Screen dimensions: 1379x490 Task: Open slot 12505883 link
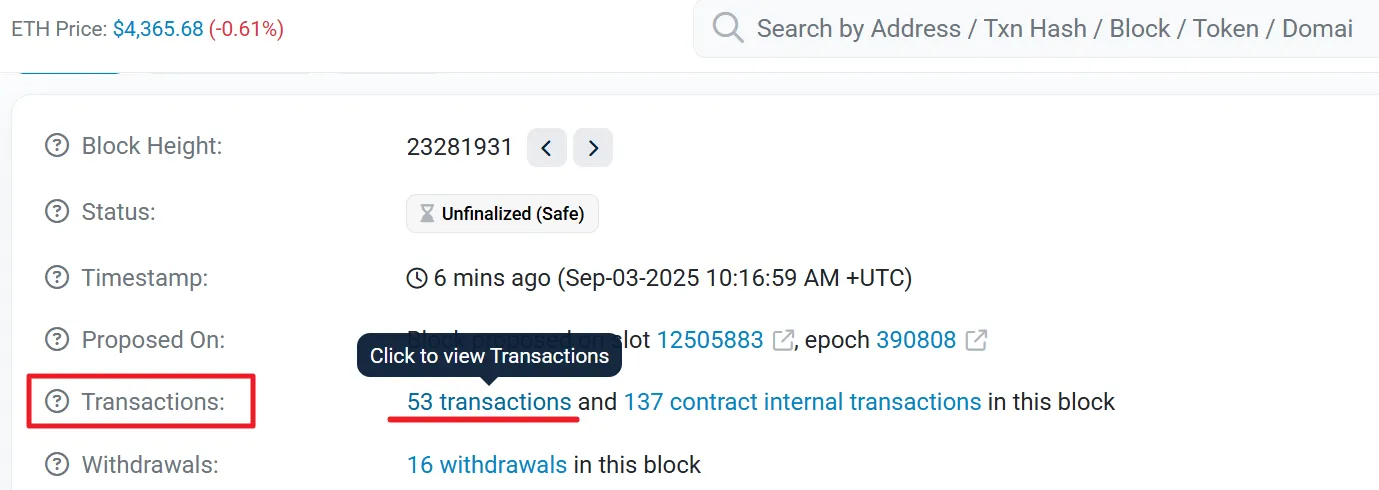click(x=710, y=340)
